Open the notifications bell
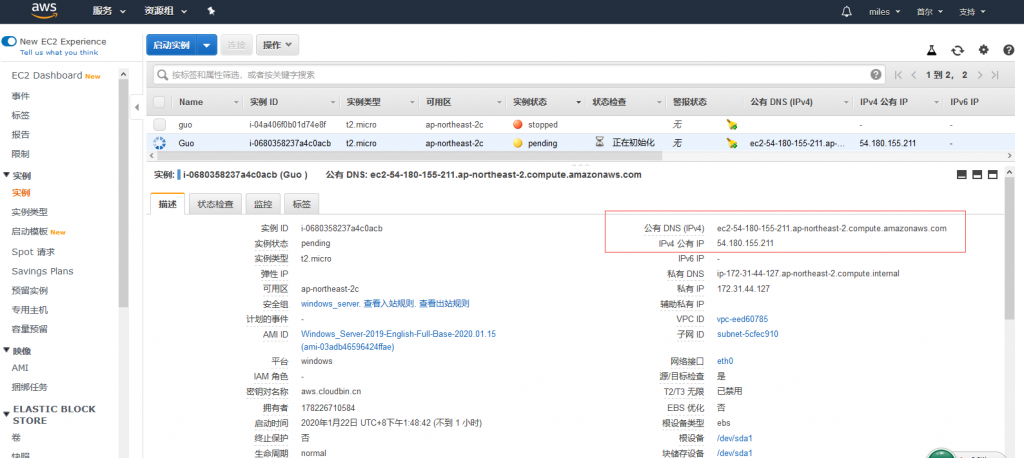This screenshot has width=1024, height=458. point(847,11)
